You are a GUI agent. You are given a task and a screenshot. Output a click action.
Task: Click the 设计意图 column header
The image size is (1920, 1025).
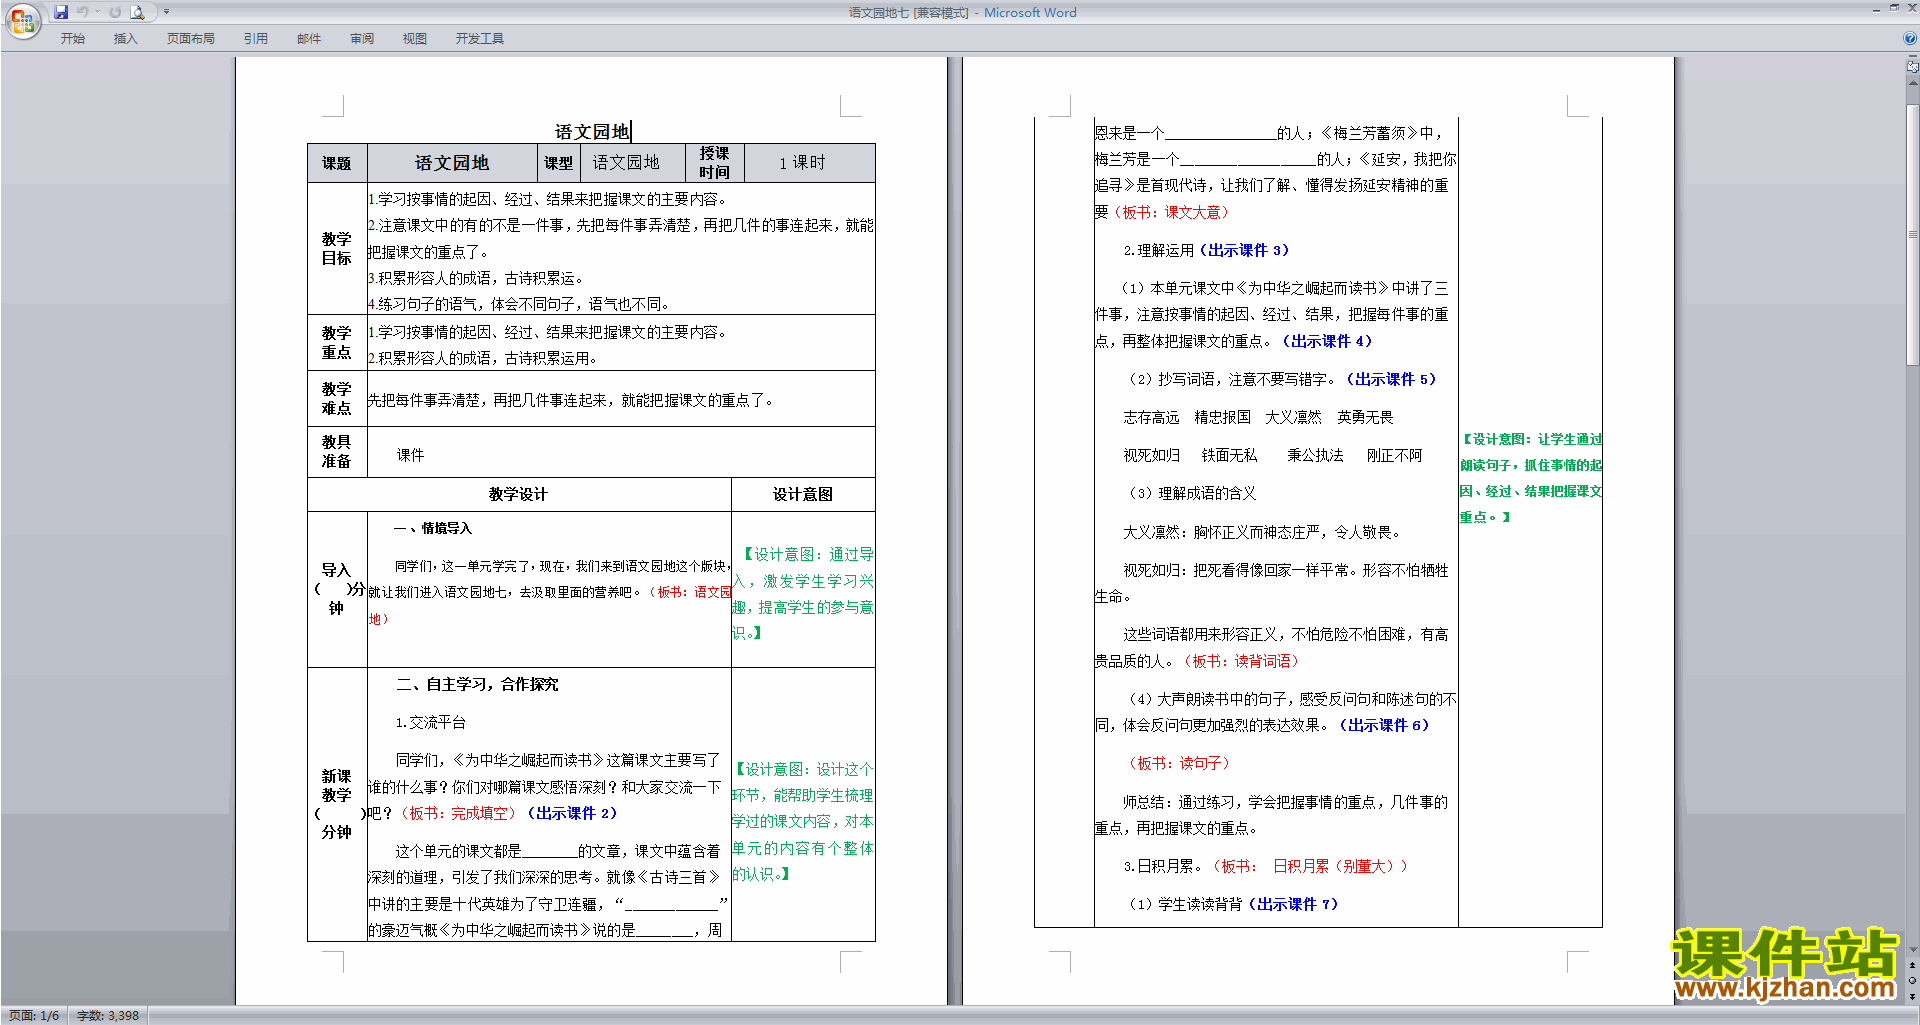click(803, 494)
